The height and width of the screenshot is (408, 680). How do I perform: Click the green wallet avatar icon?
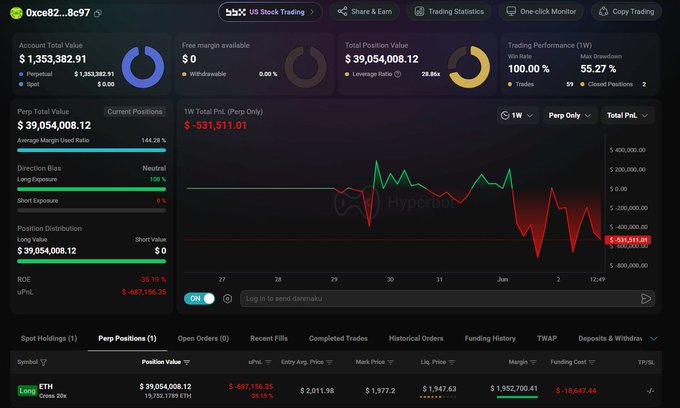point(16,13)
